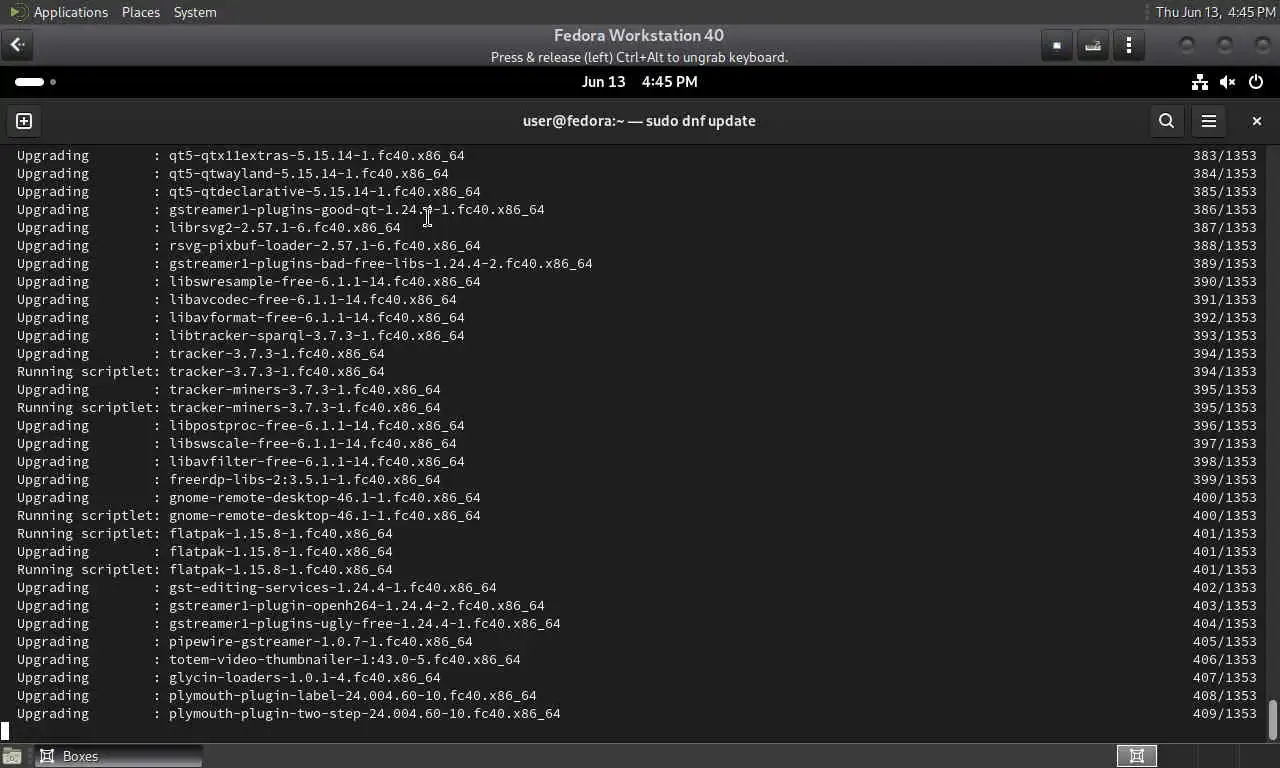Viewport: 1280px width, 768px height.
Task: Open the terminal hamburger menu
Action: [x=1209, y=121]
